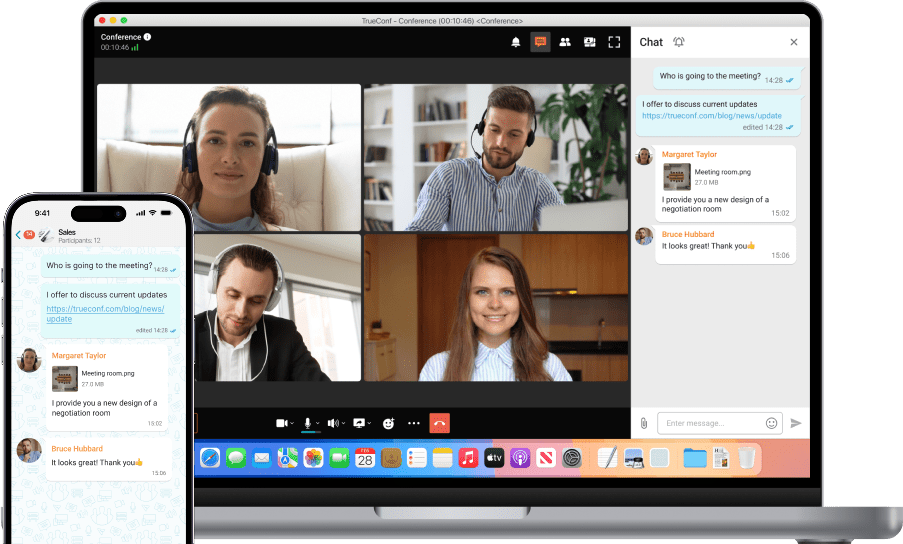This screenshot has height=544, width=903.
Task: Expand the speaker options dropdown arrow
Action: pos(345,424)
